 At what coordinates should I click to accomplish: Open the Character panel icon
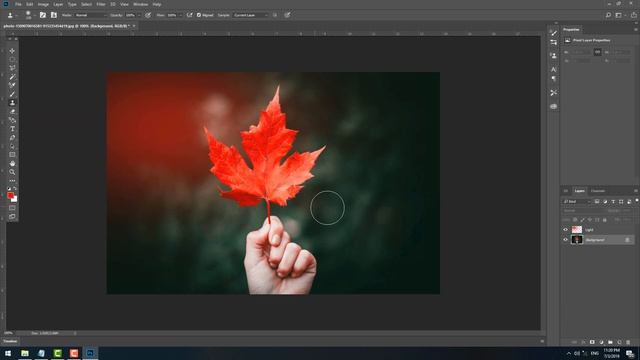[553, 69]
